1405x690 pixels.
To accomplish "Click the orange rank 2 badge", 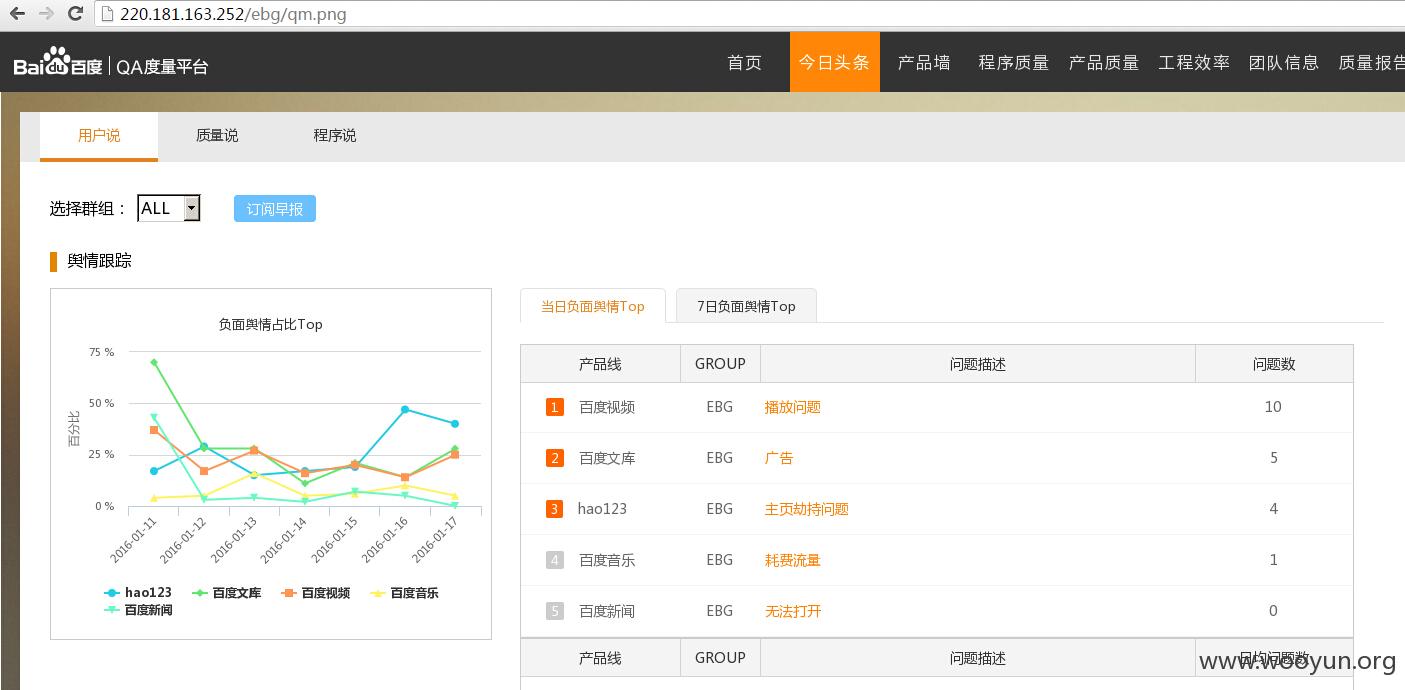I will pos(555,458).
